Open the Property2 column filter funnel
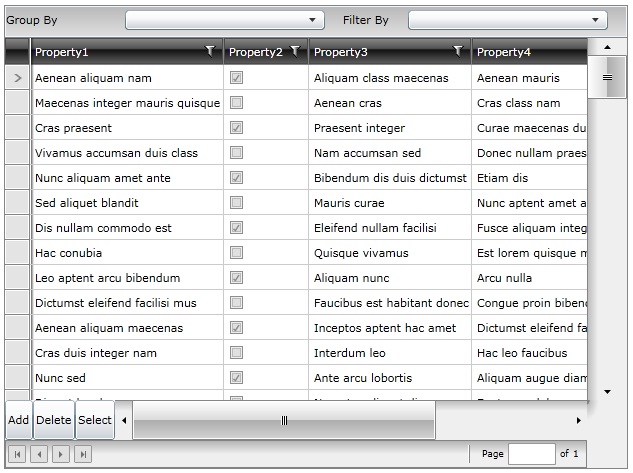This screenshot has height=473, width=633. pyautogui.click(x=296, y=51)
